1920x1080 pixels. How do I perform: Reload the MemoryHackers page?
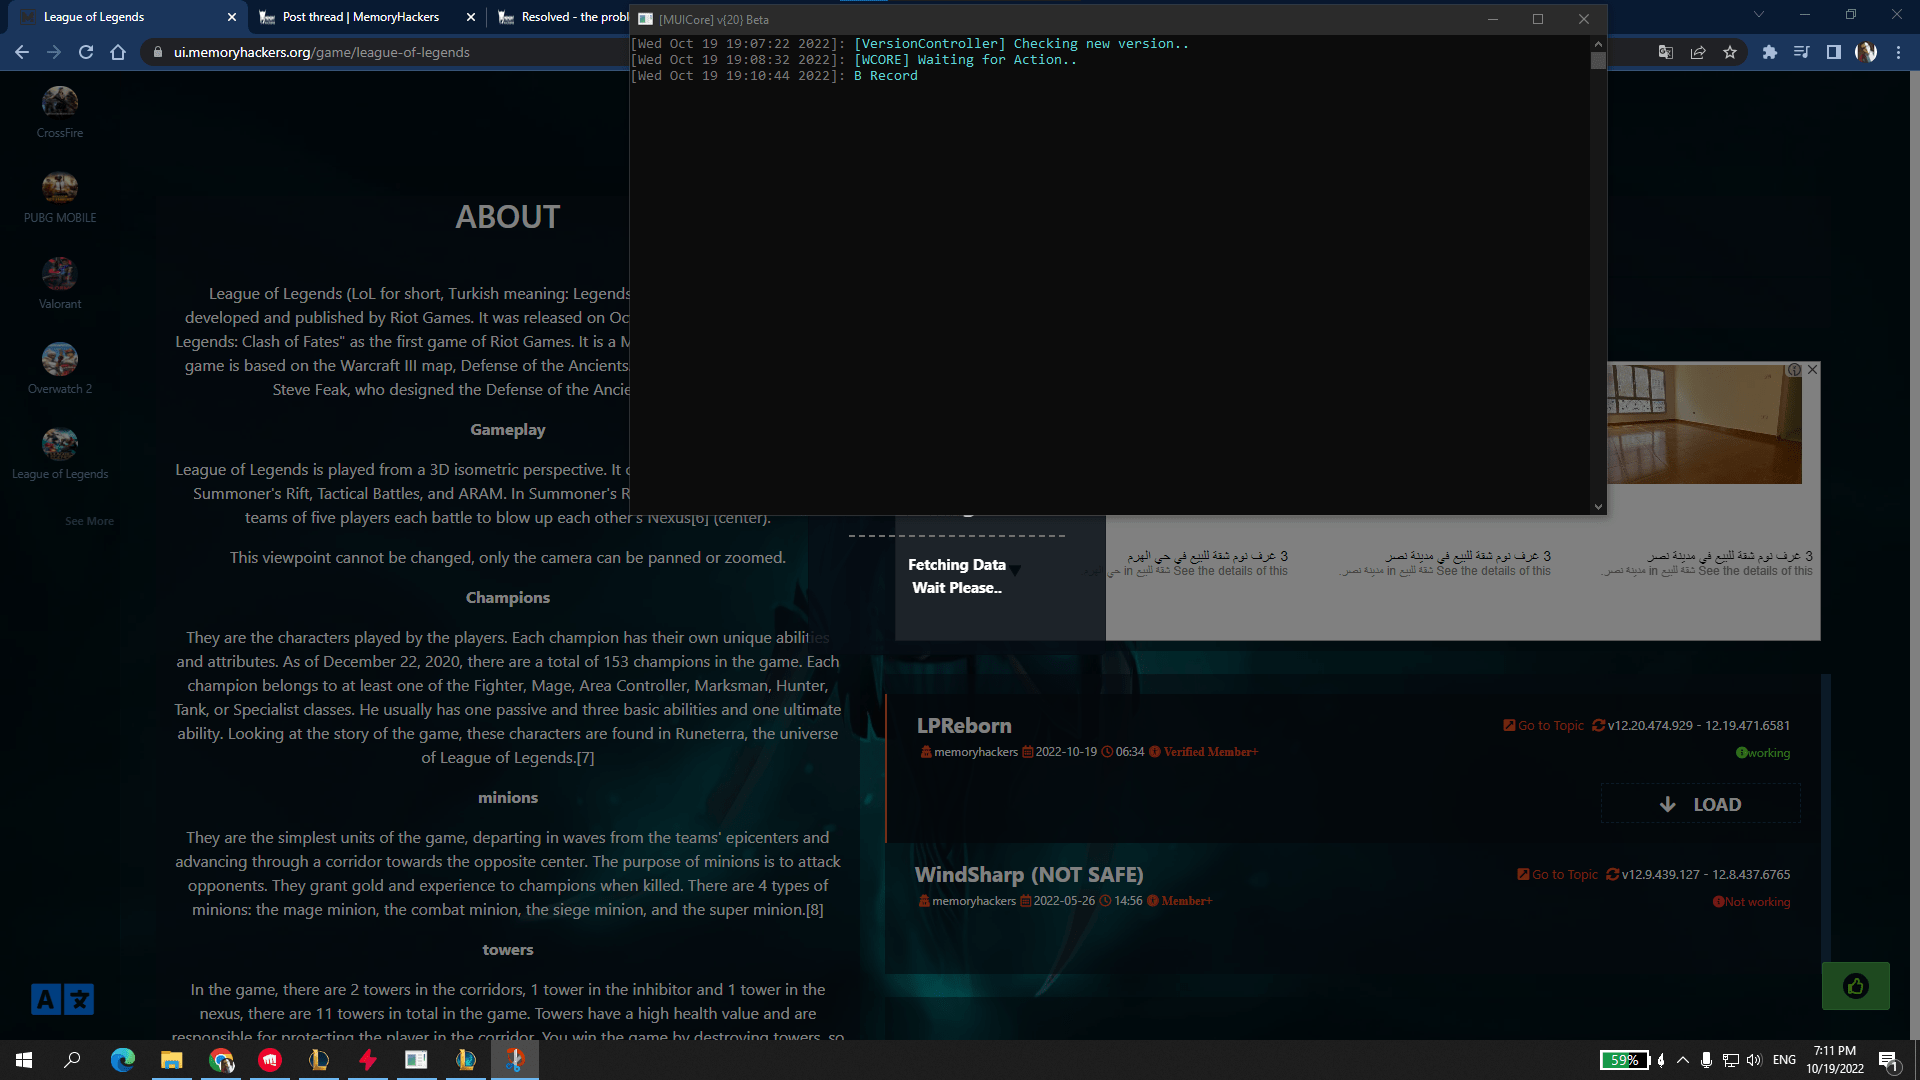[86, 52]
